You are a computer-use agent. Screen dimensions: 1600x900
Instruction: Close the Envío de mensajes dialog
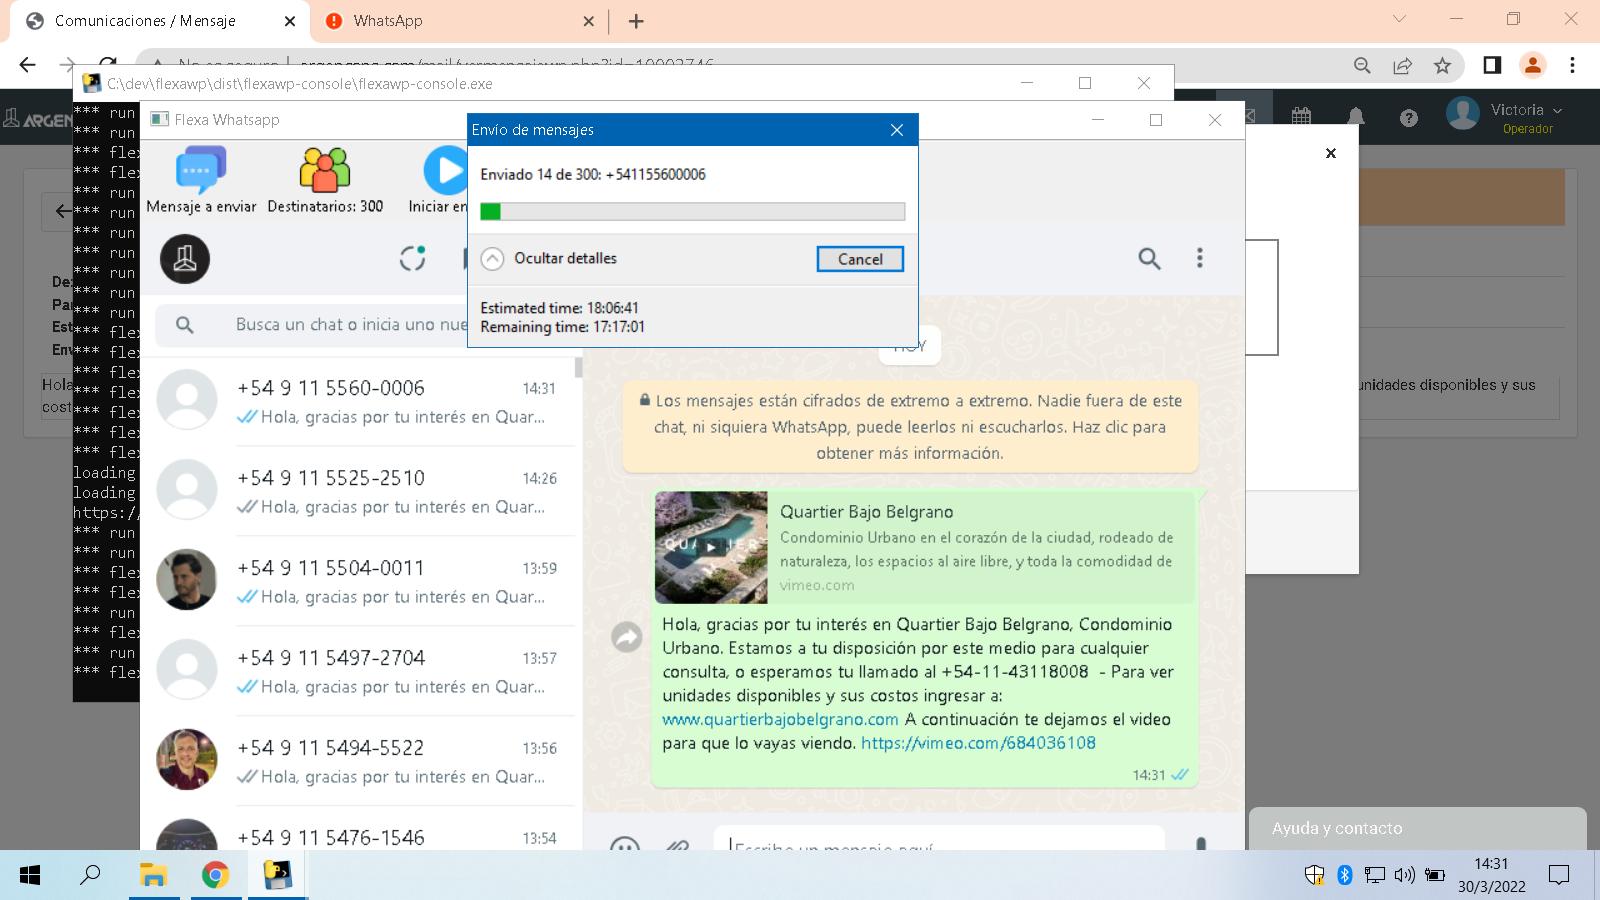pyautogui.click(x=897, y=130)
